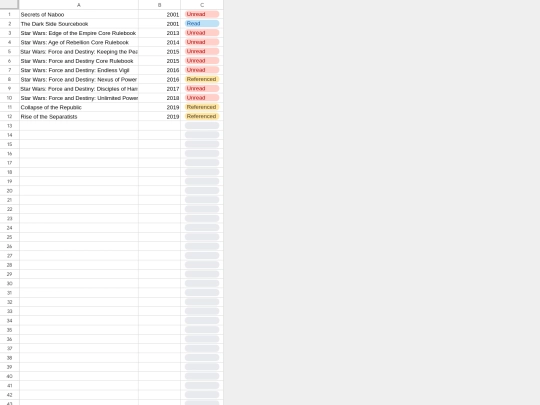Open the Referenced chip for Nexus of Power
Image resolution: width=540 pixels, height=405 pixels.
pos(202,79)
